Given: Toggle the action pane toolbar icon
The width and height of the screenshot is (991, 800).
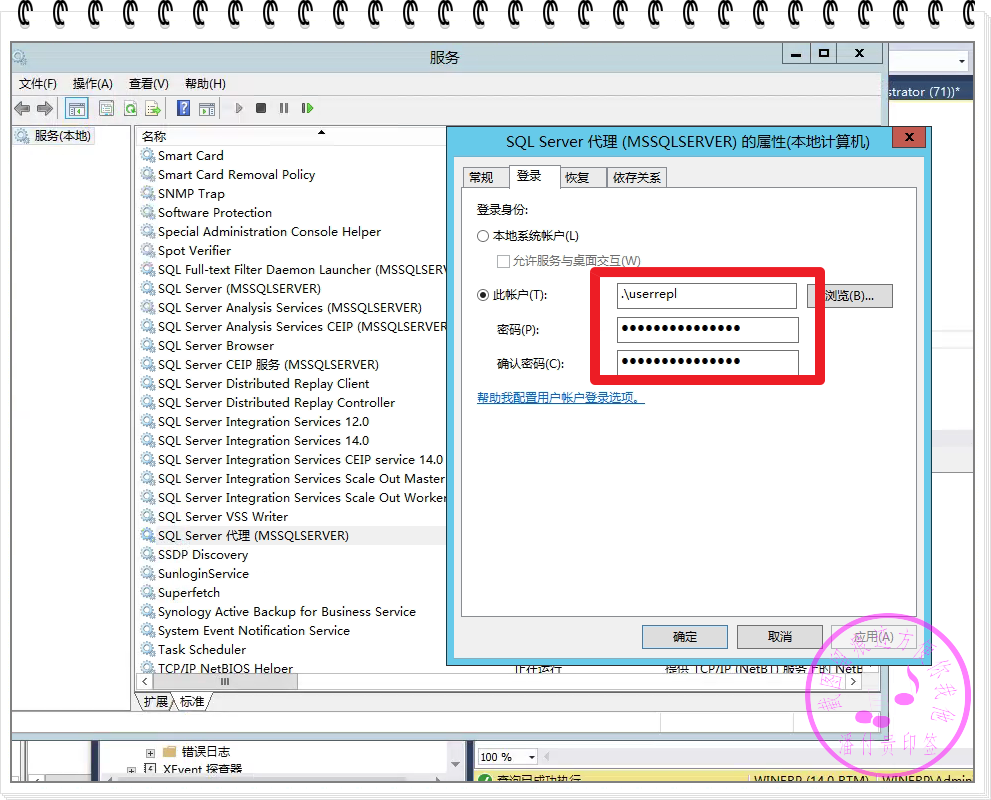Looking at the screenshot, I should click(x=207, y=109).
